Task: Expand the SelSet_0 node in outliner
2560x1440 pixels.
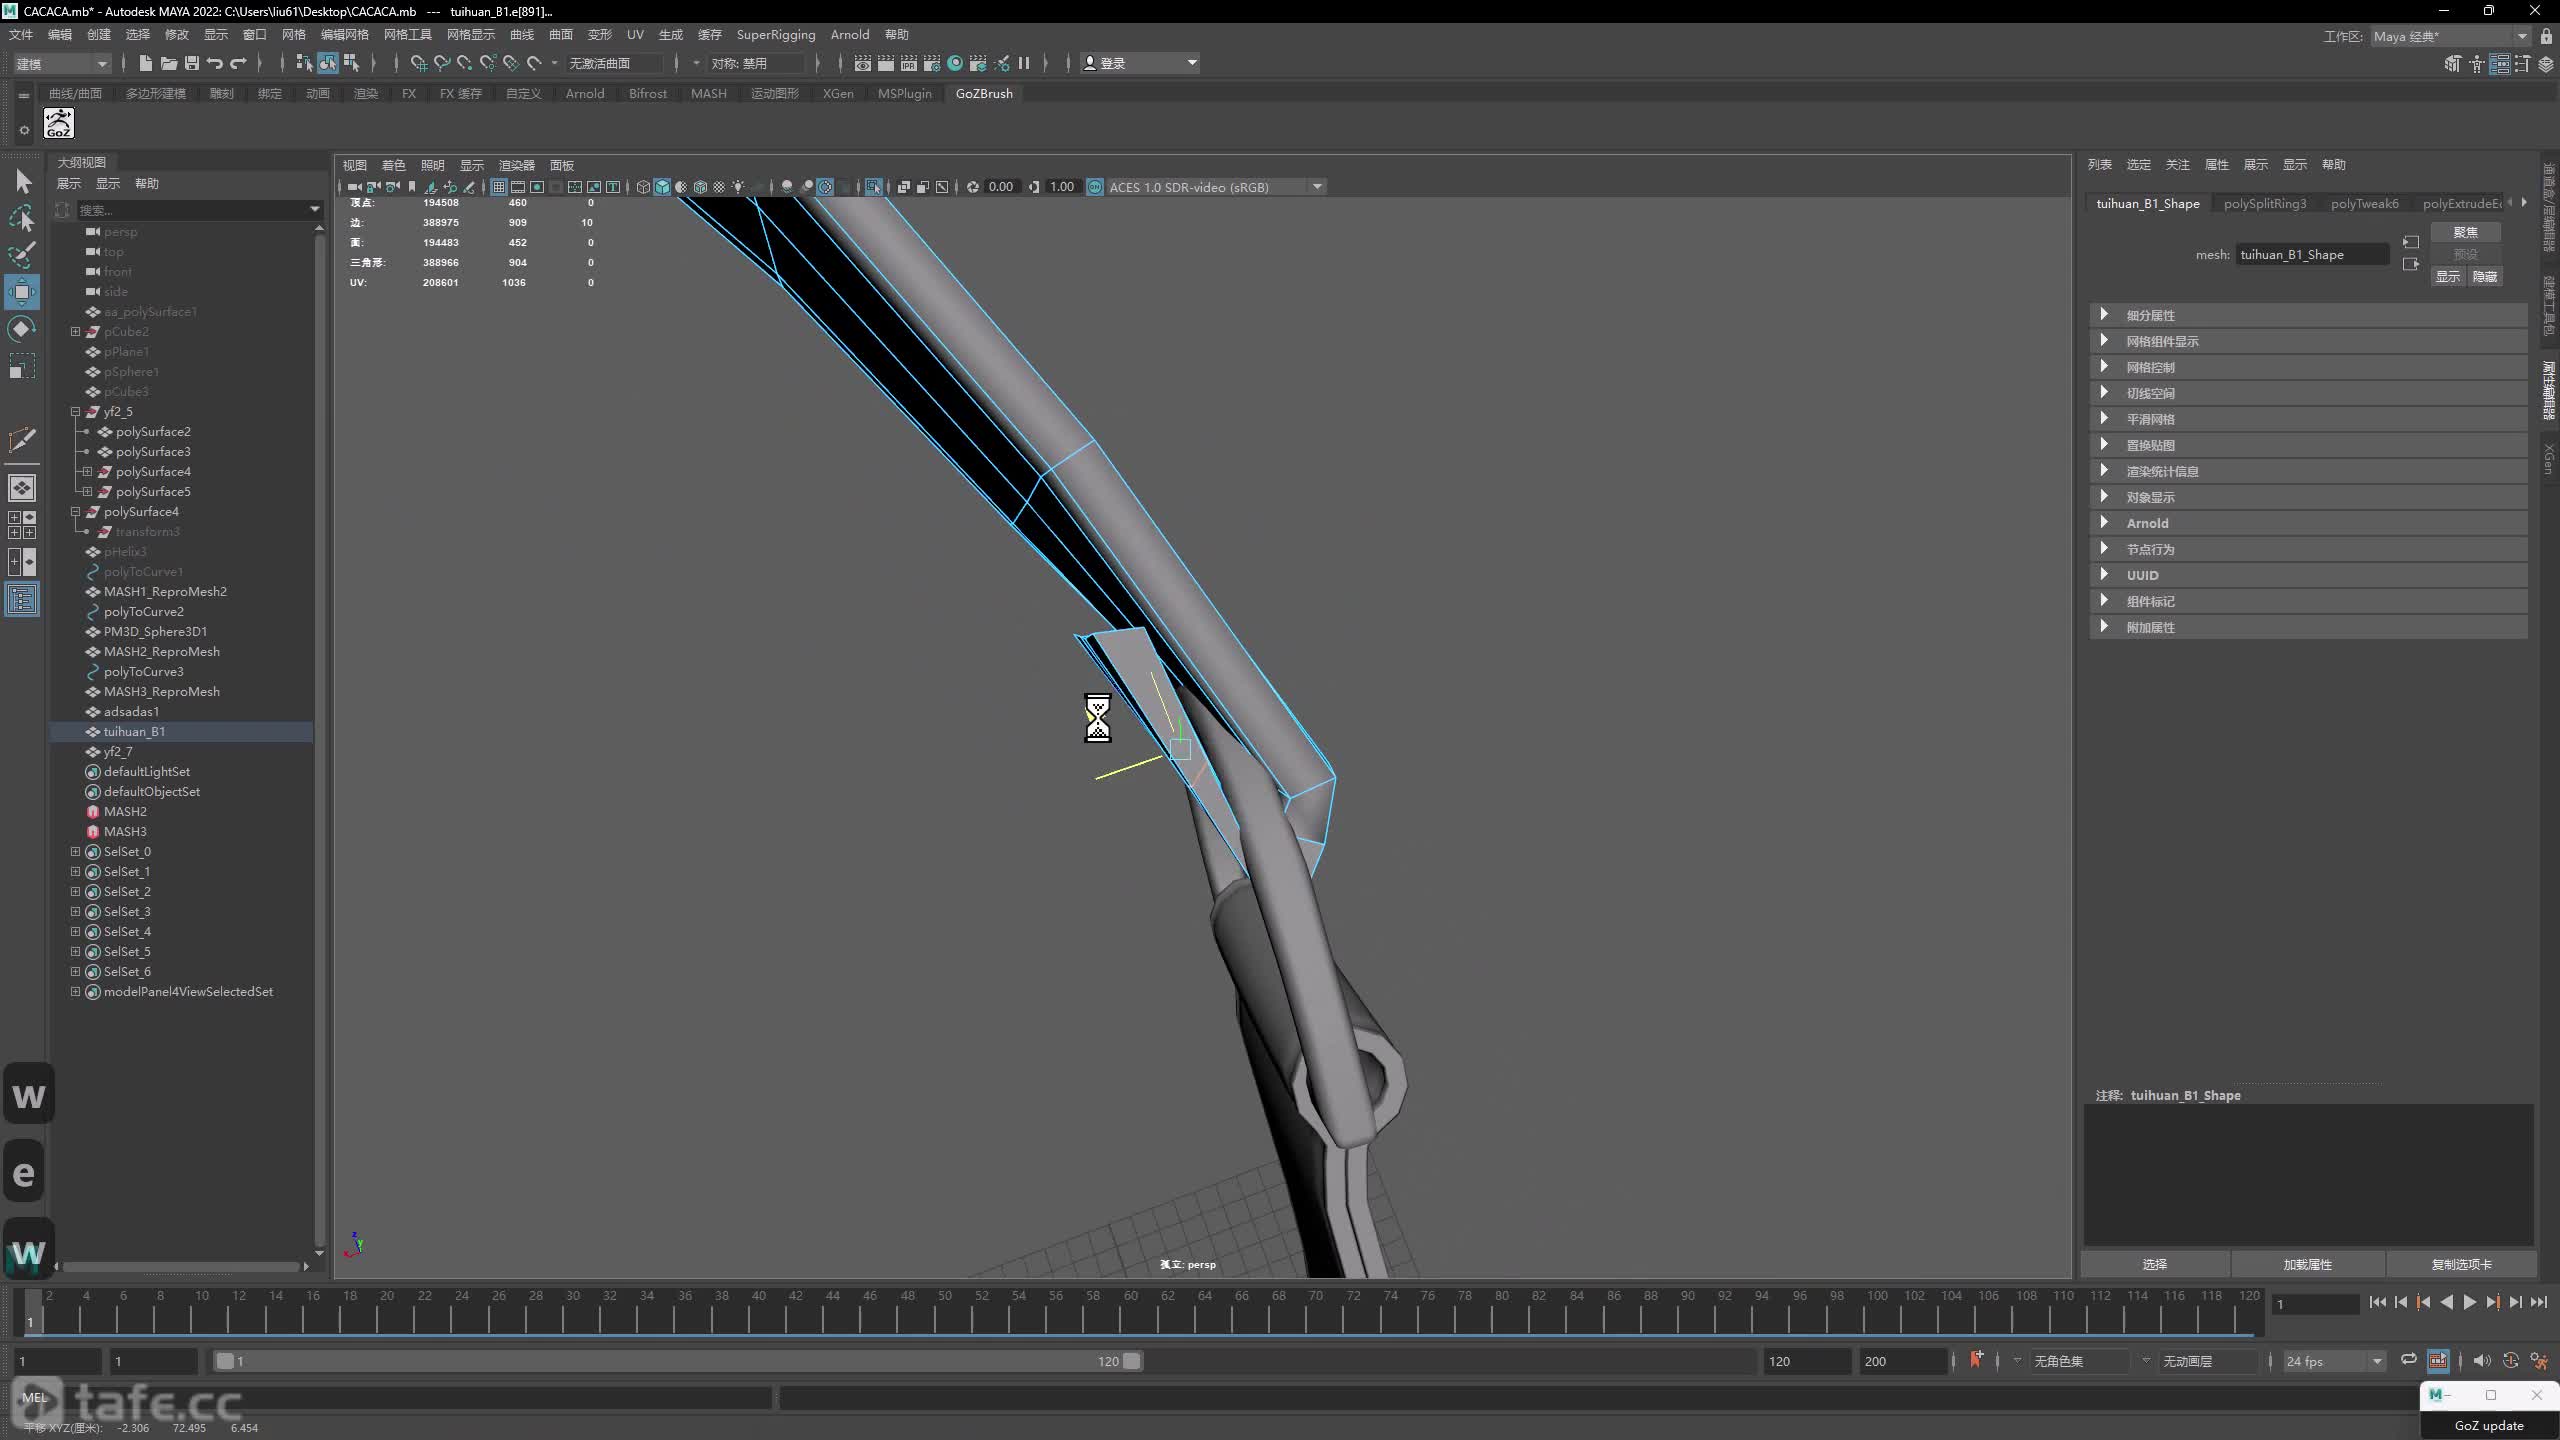Action: [x=75, y=852]
